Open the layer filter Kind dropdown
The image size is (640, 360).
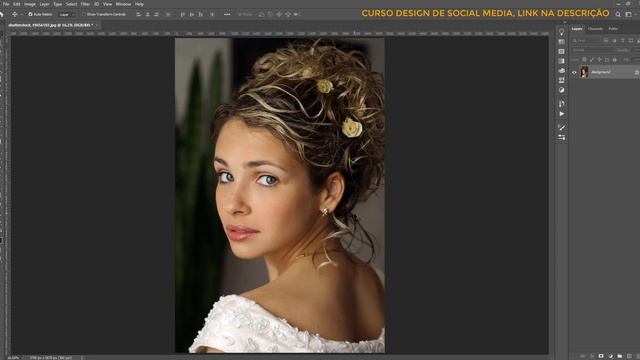click(x=587, y=40)
